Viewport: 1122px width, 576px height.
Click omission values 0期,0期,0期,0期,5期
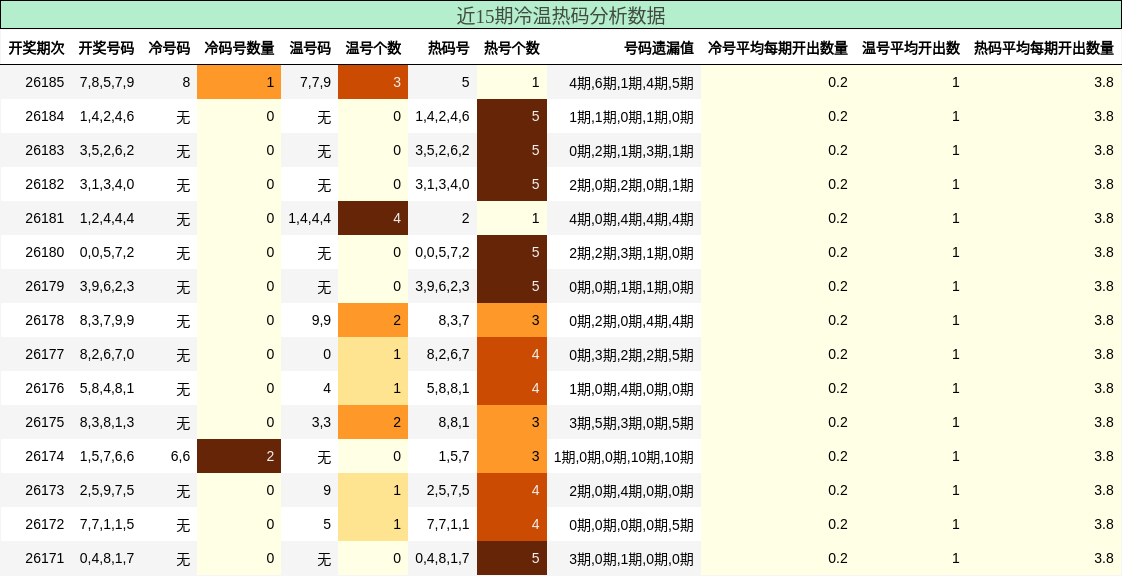pos(631,524)
